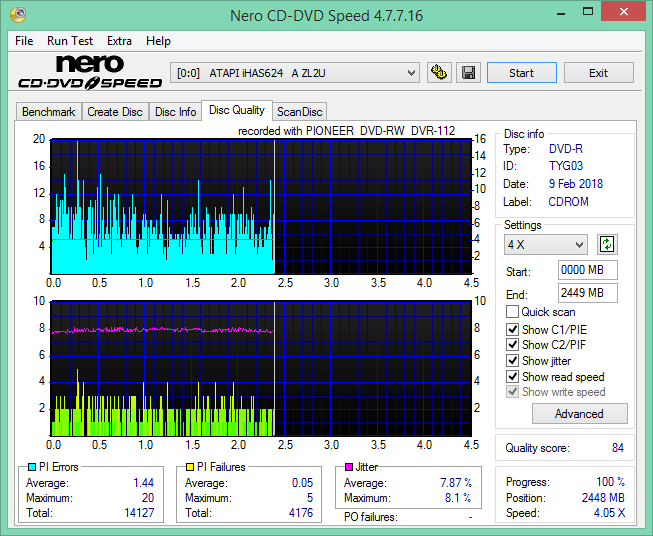Switch to the Benchmark tab
This screenshot has height=536, width=653.
(49, 112)
